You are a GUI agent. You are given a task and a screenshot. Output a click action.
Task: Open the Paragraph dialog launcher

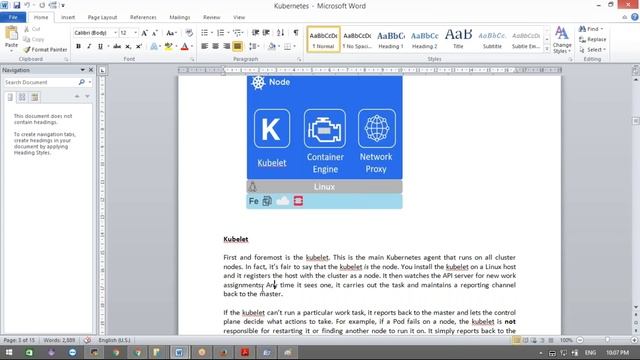[x=299, y=60]
